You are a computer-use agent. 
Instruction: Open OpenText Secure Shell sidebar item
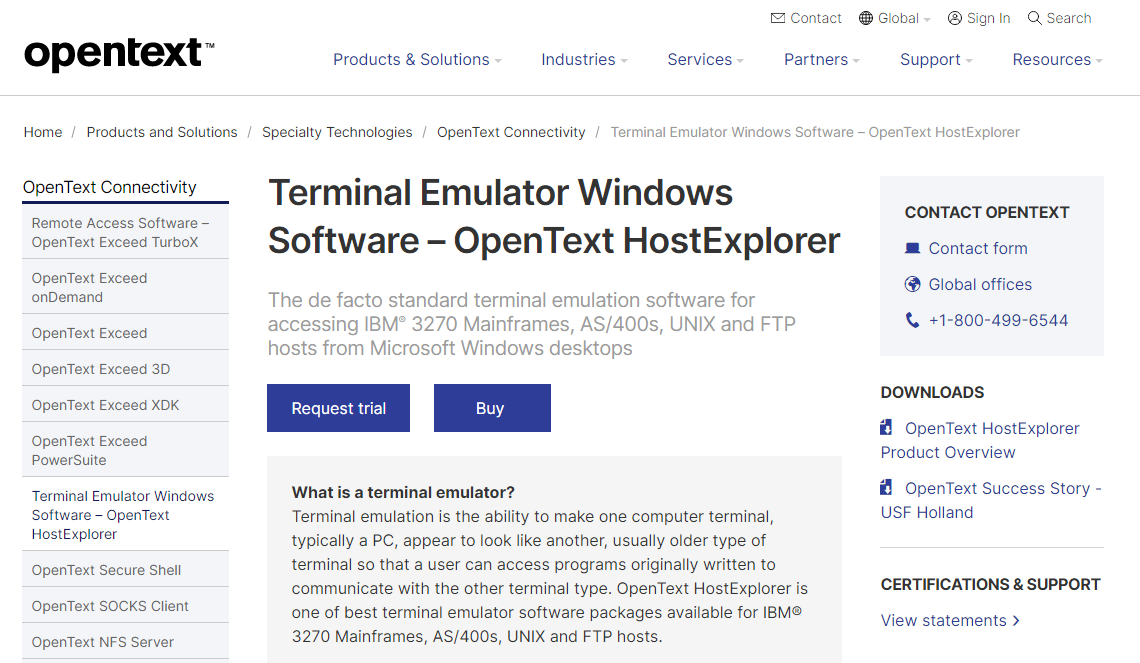(x=125, y=570)
